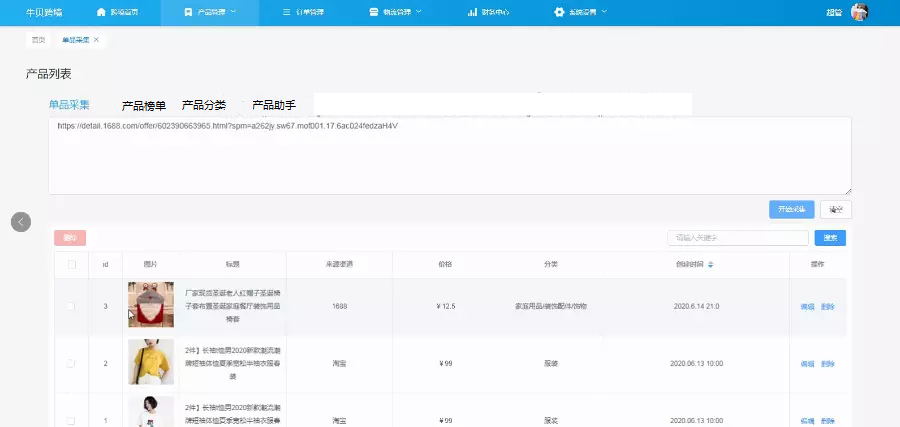Sort by creation time using sort arrows
Screen dimensions: 900x427
(x=711, y=264)
